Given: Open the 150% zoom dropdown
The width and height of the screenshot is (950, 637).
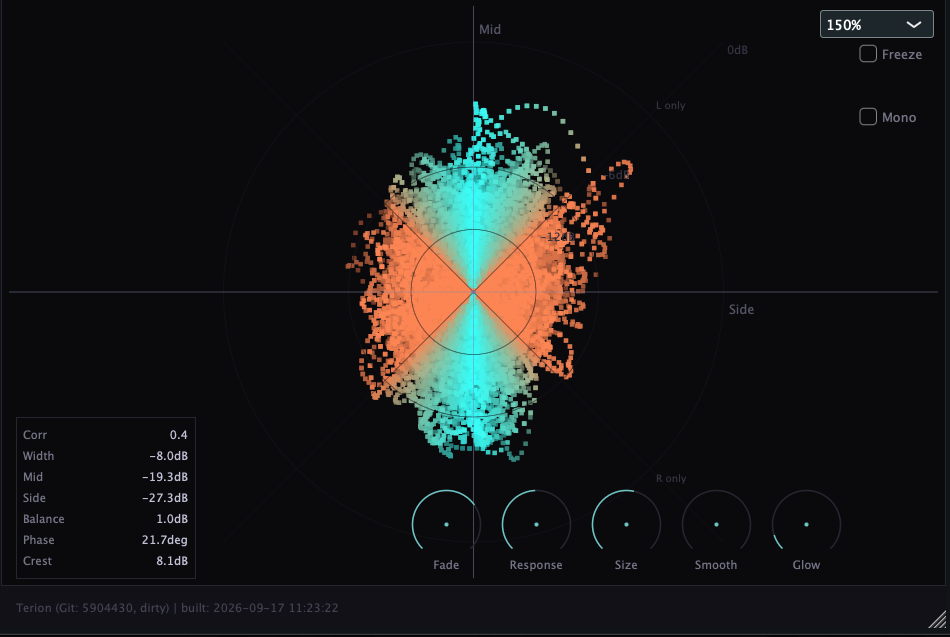Looking at the screenshot, I should coord(876,24).
